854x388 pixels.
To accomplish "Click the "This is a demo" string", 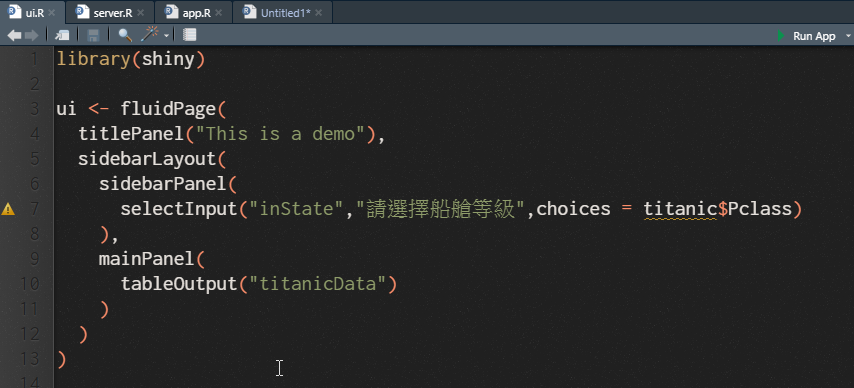I will coord(280,134).
